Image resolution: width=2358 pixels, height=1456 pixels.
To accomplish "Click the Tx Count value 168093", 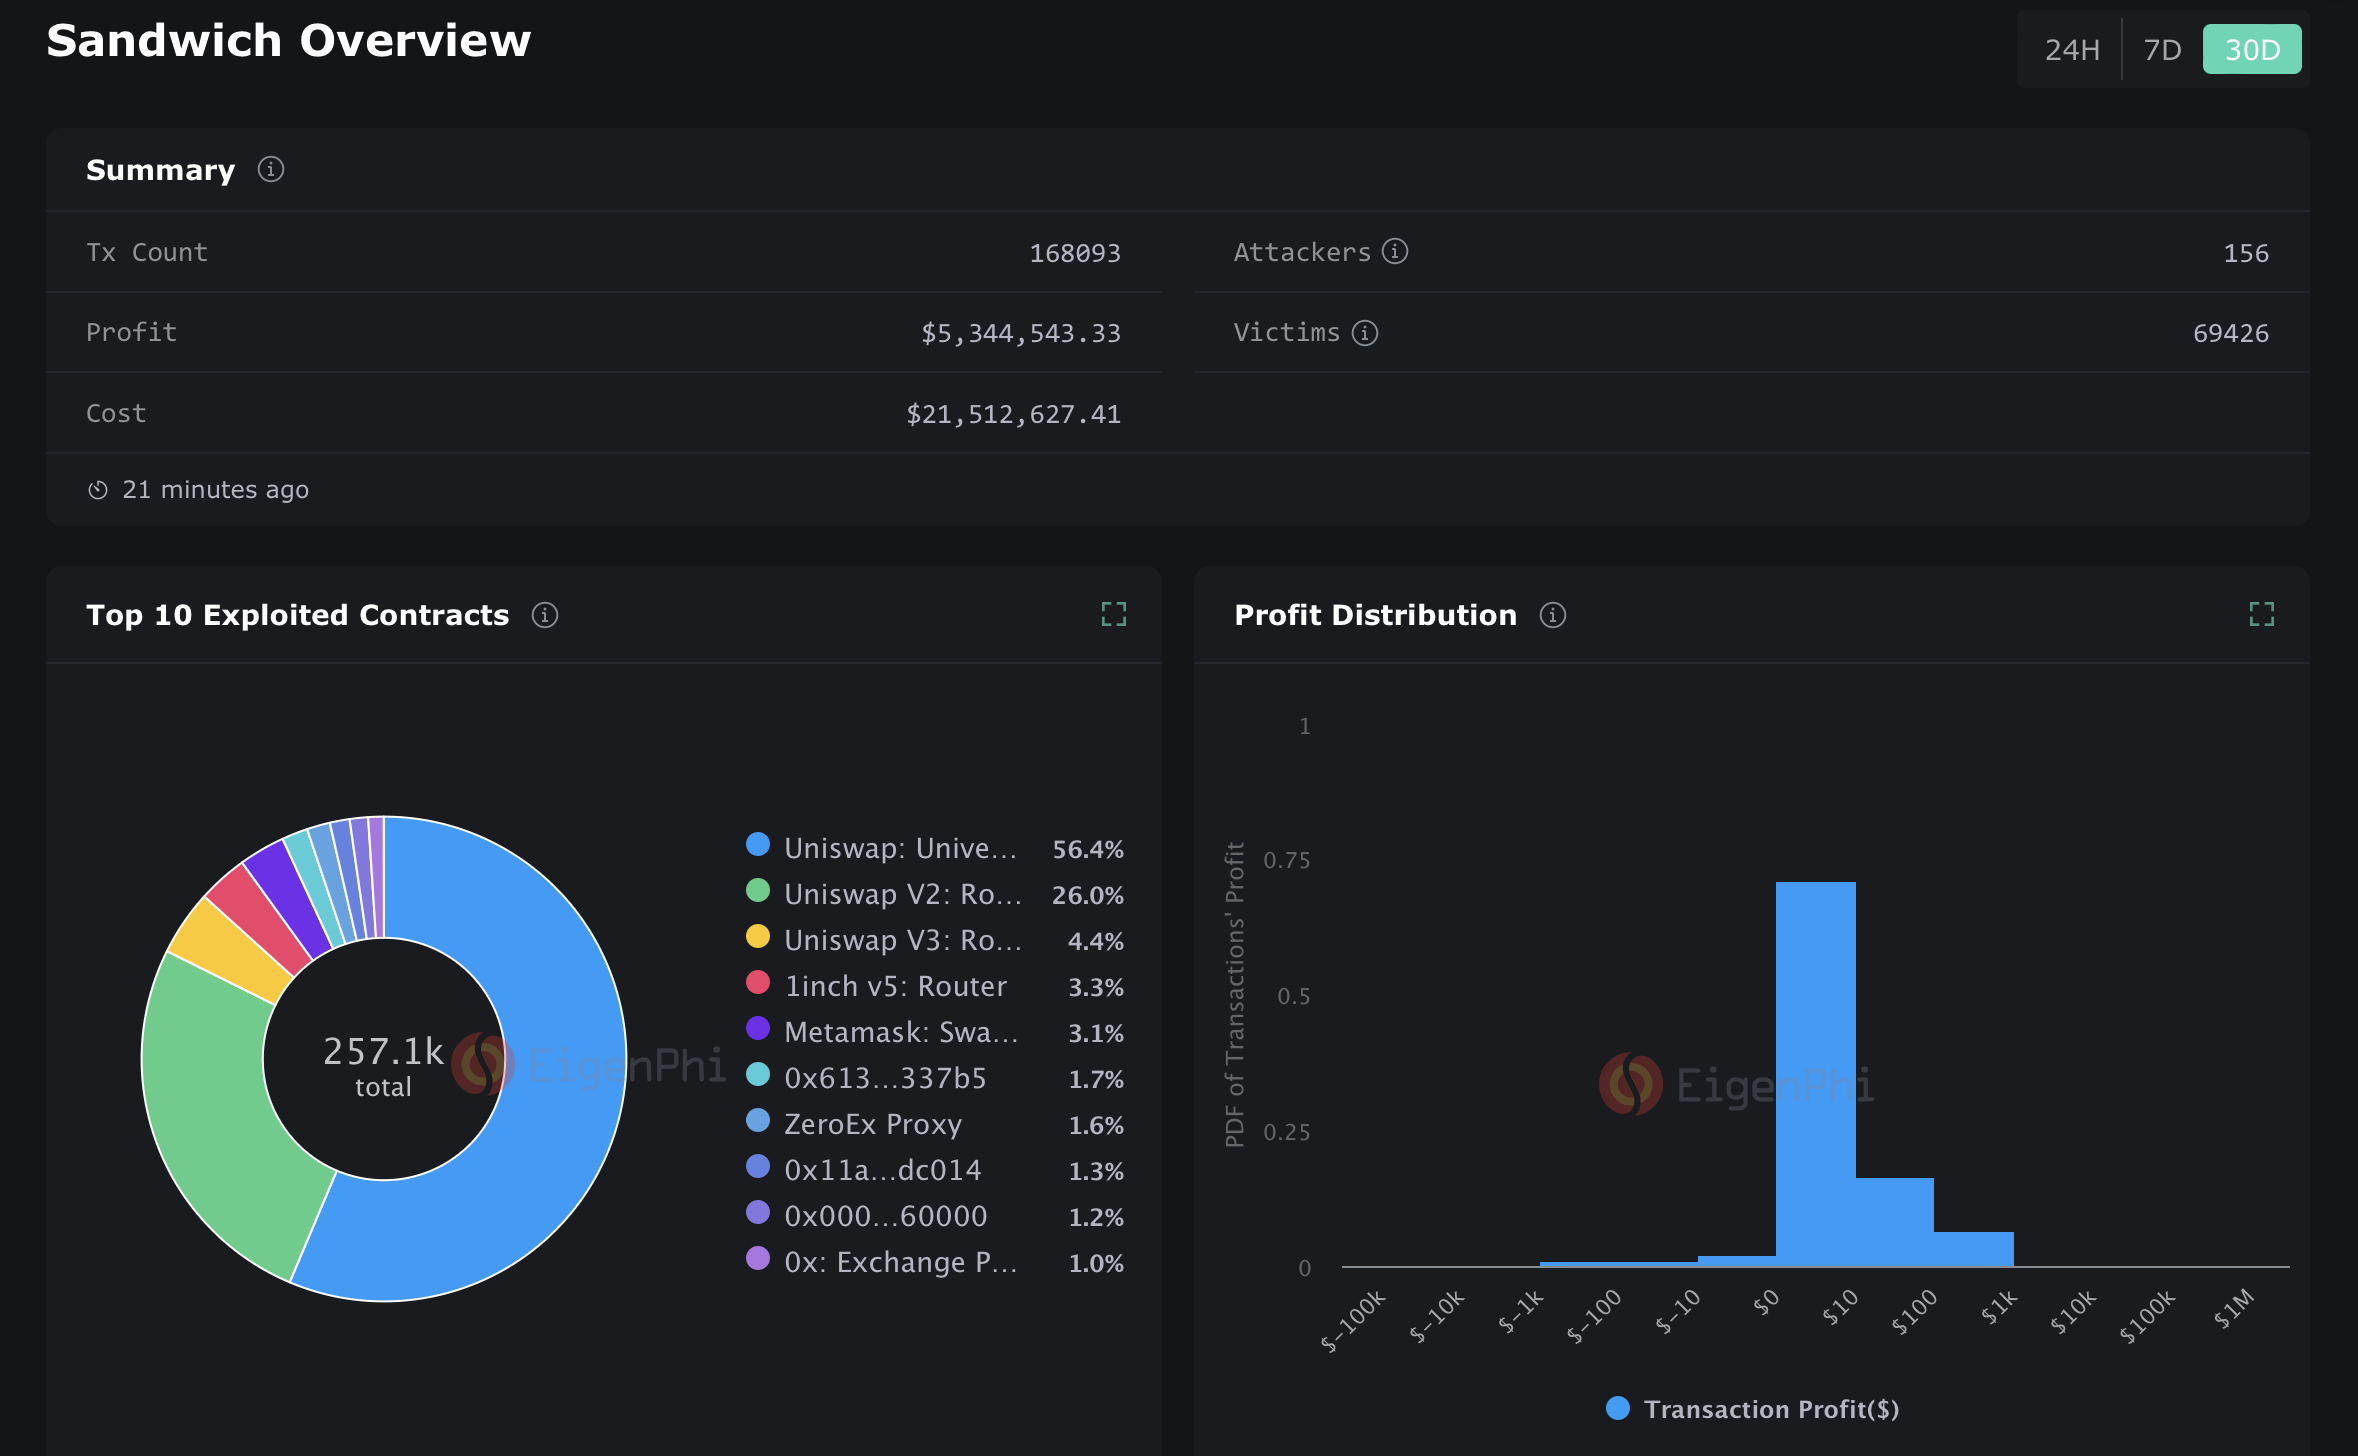I will tap(1075, 253).
